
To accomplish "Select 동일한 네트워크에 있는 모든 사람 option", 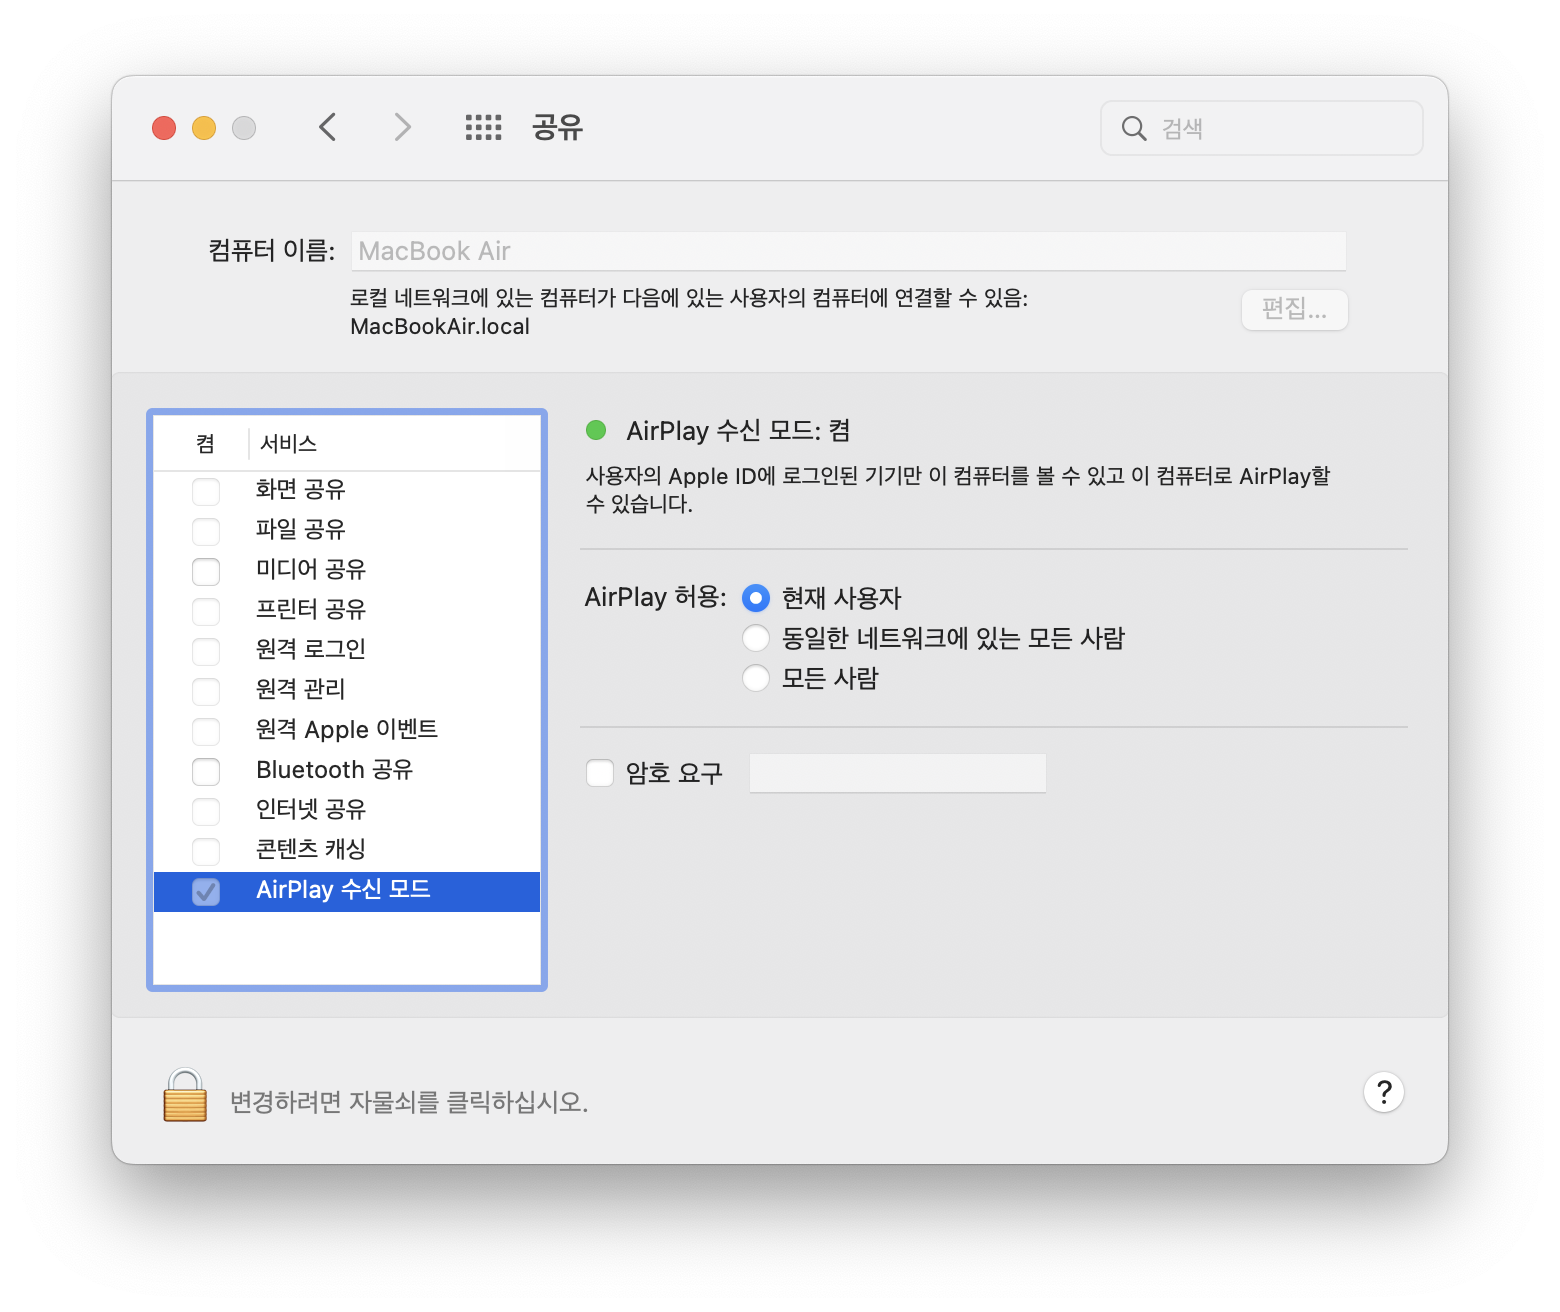I will [756, 638].
